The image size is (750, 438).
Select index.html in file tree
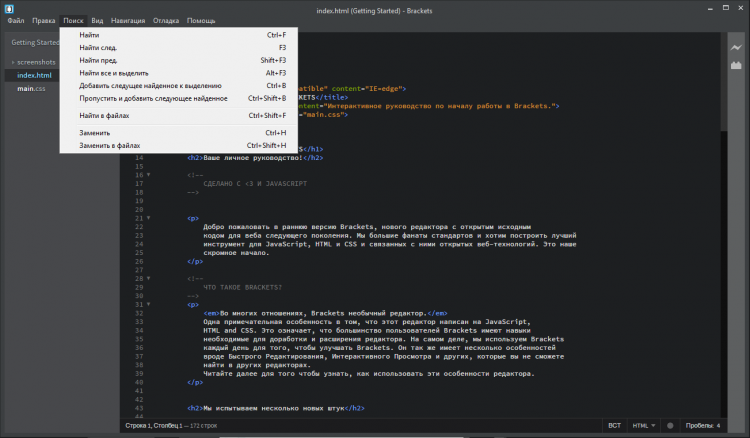[x=35, y=75]
